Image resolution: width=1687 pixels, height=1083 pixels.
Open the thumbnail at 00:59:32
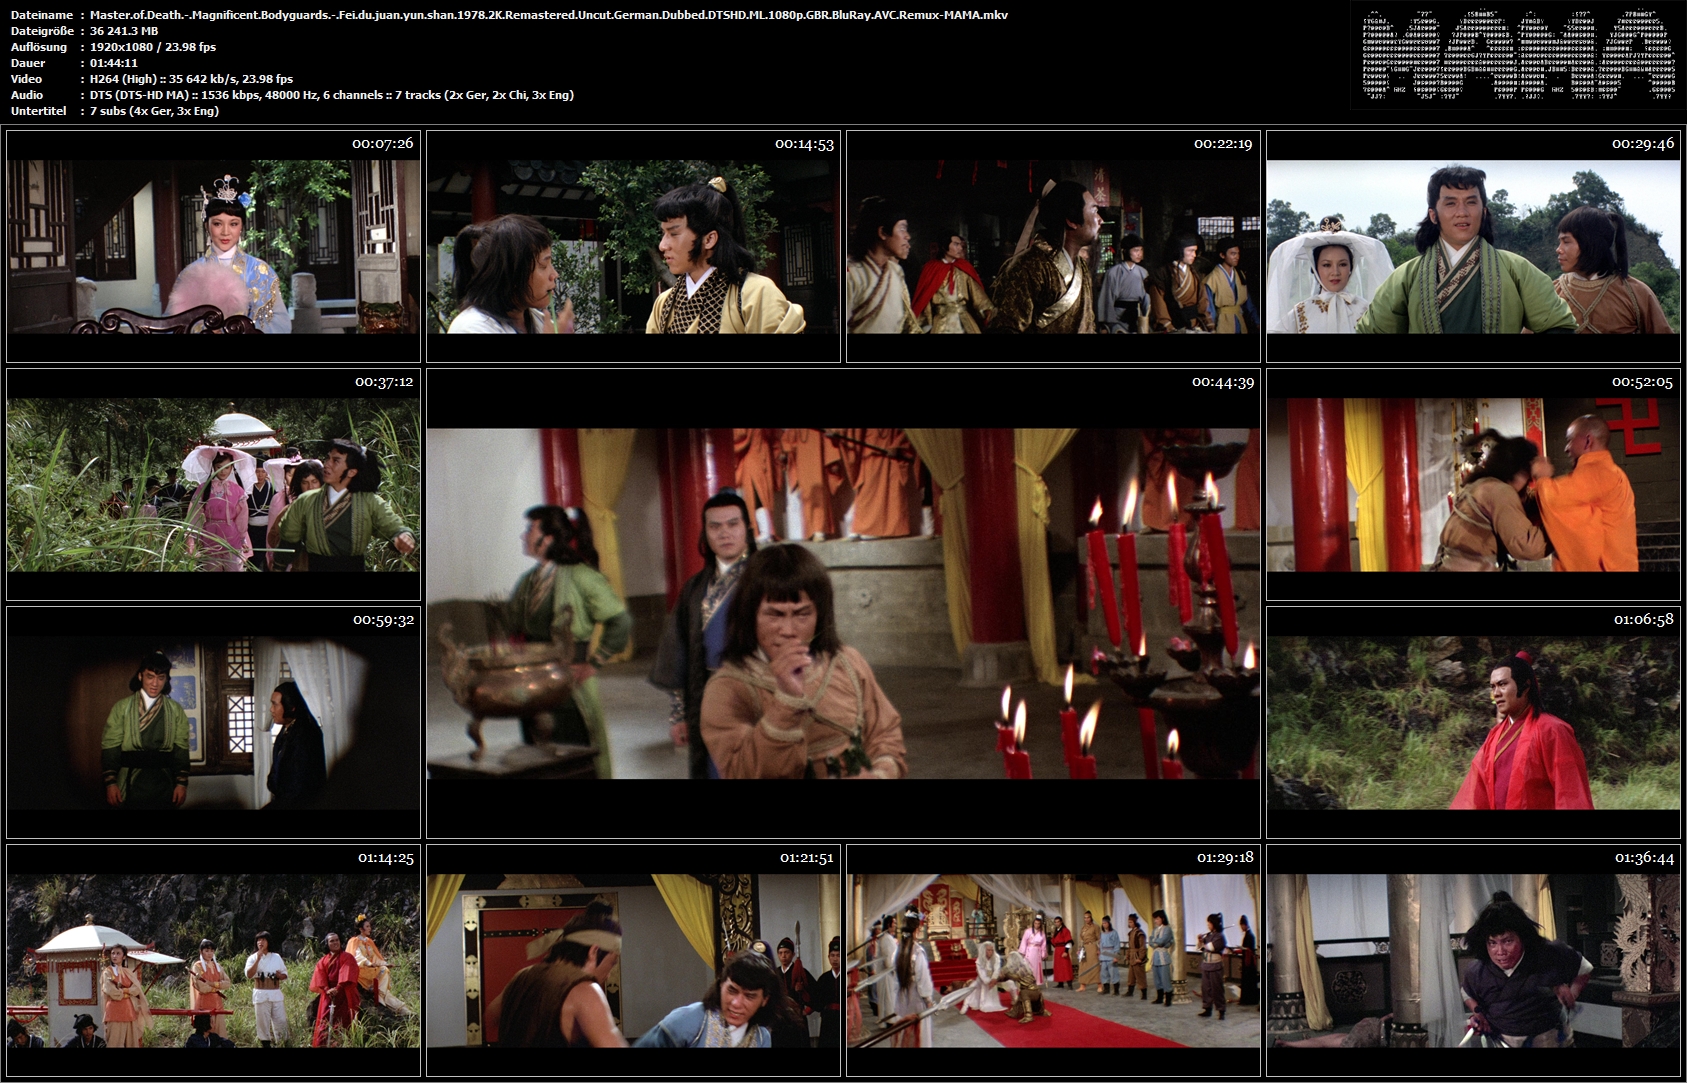click(213, 722)
